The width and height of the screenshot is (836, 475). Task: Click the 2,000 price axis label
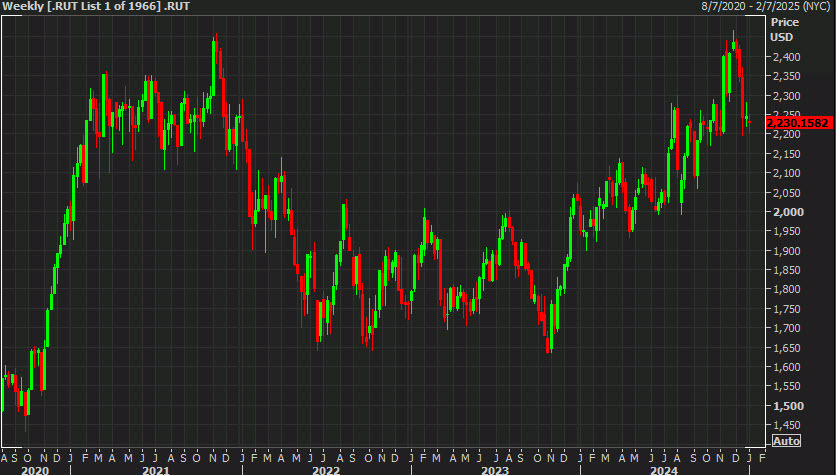click(785, 212)
